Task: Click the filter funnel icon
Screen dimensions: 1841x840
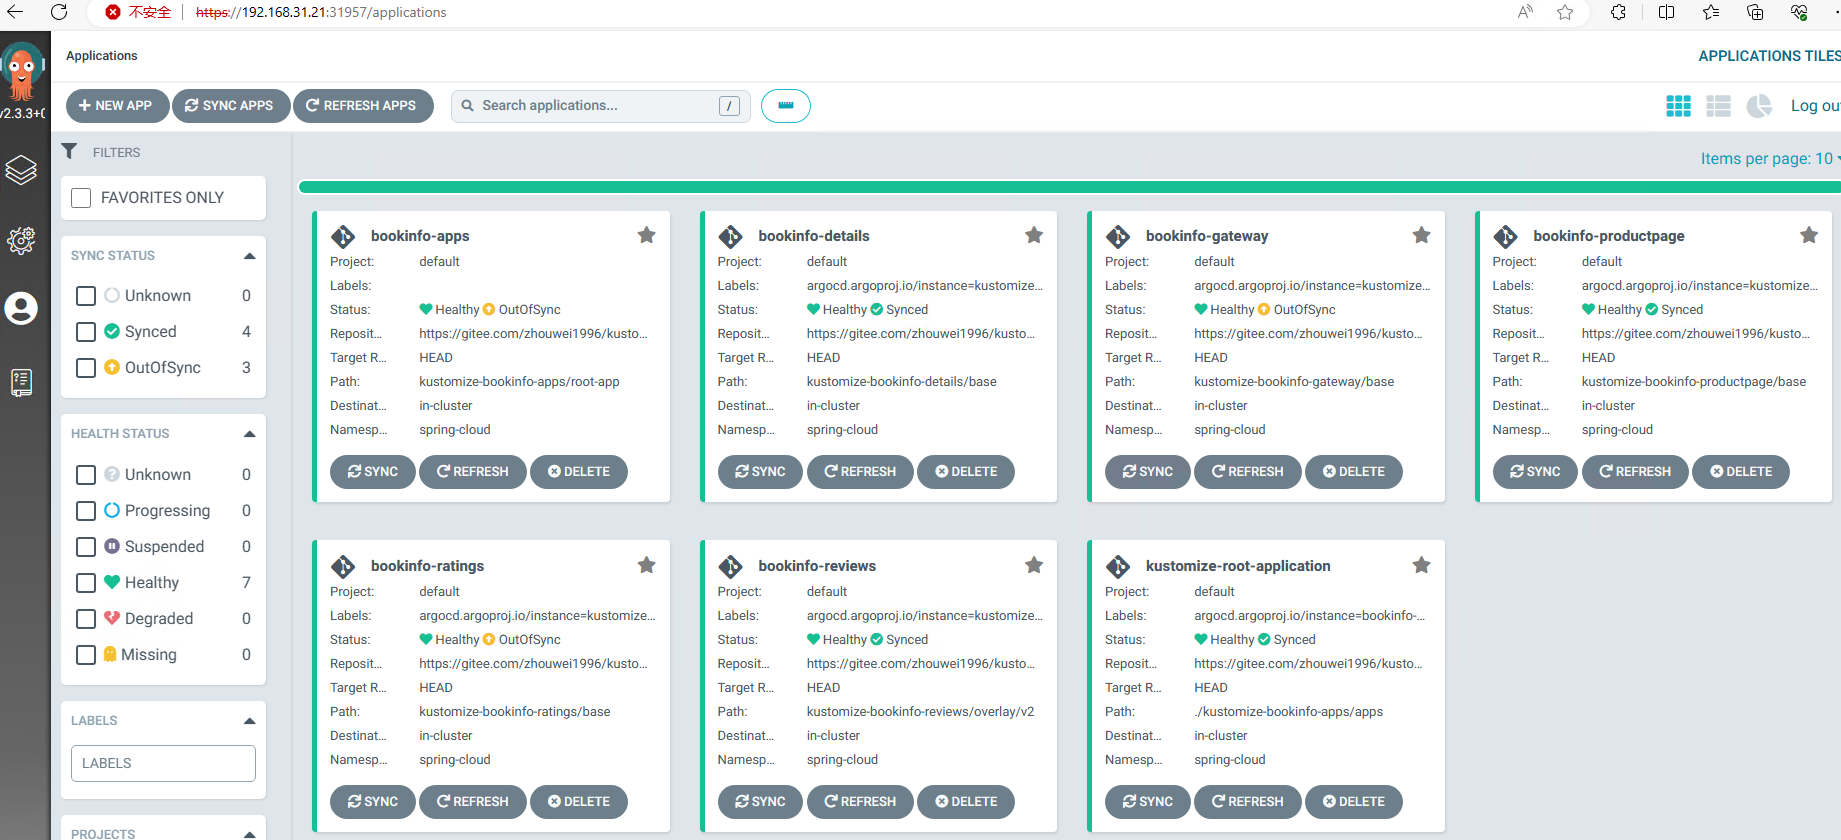Action: coord(69,151)
